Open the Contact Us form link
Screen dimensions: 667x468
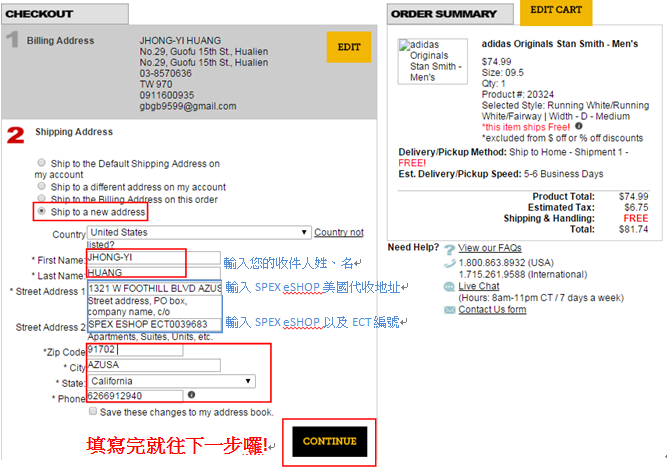click(x=492, y=309)
